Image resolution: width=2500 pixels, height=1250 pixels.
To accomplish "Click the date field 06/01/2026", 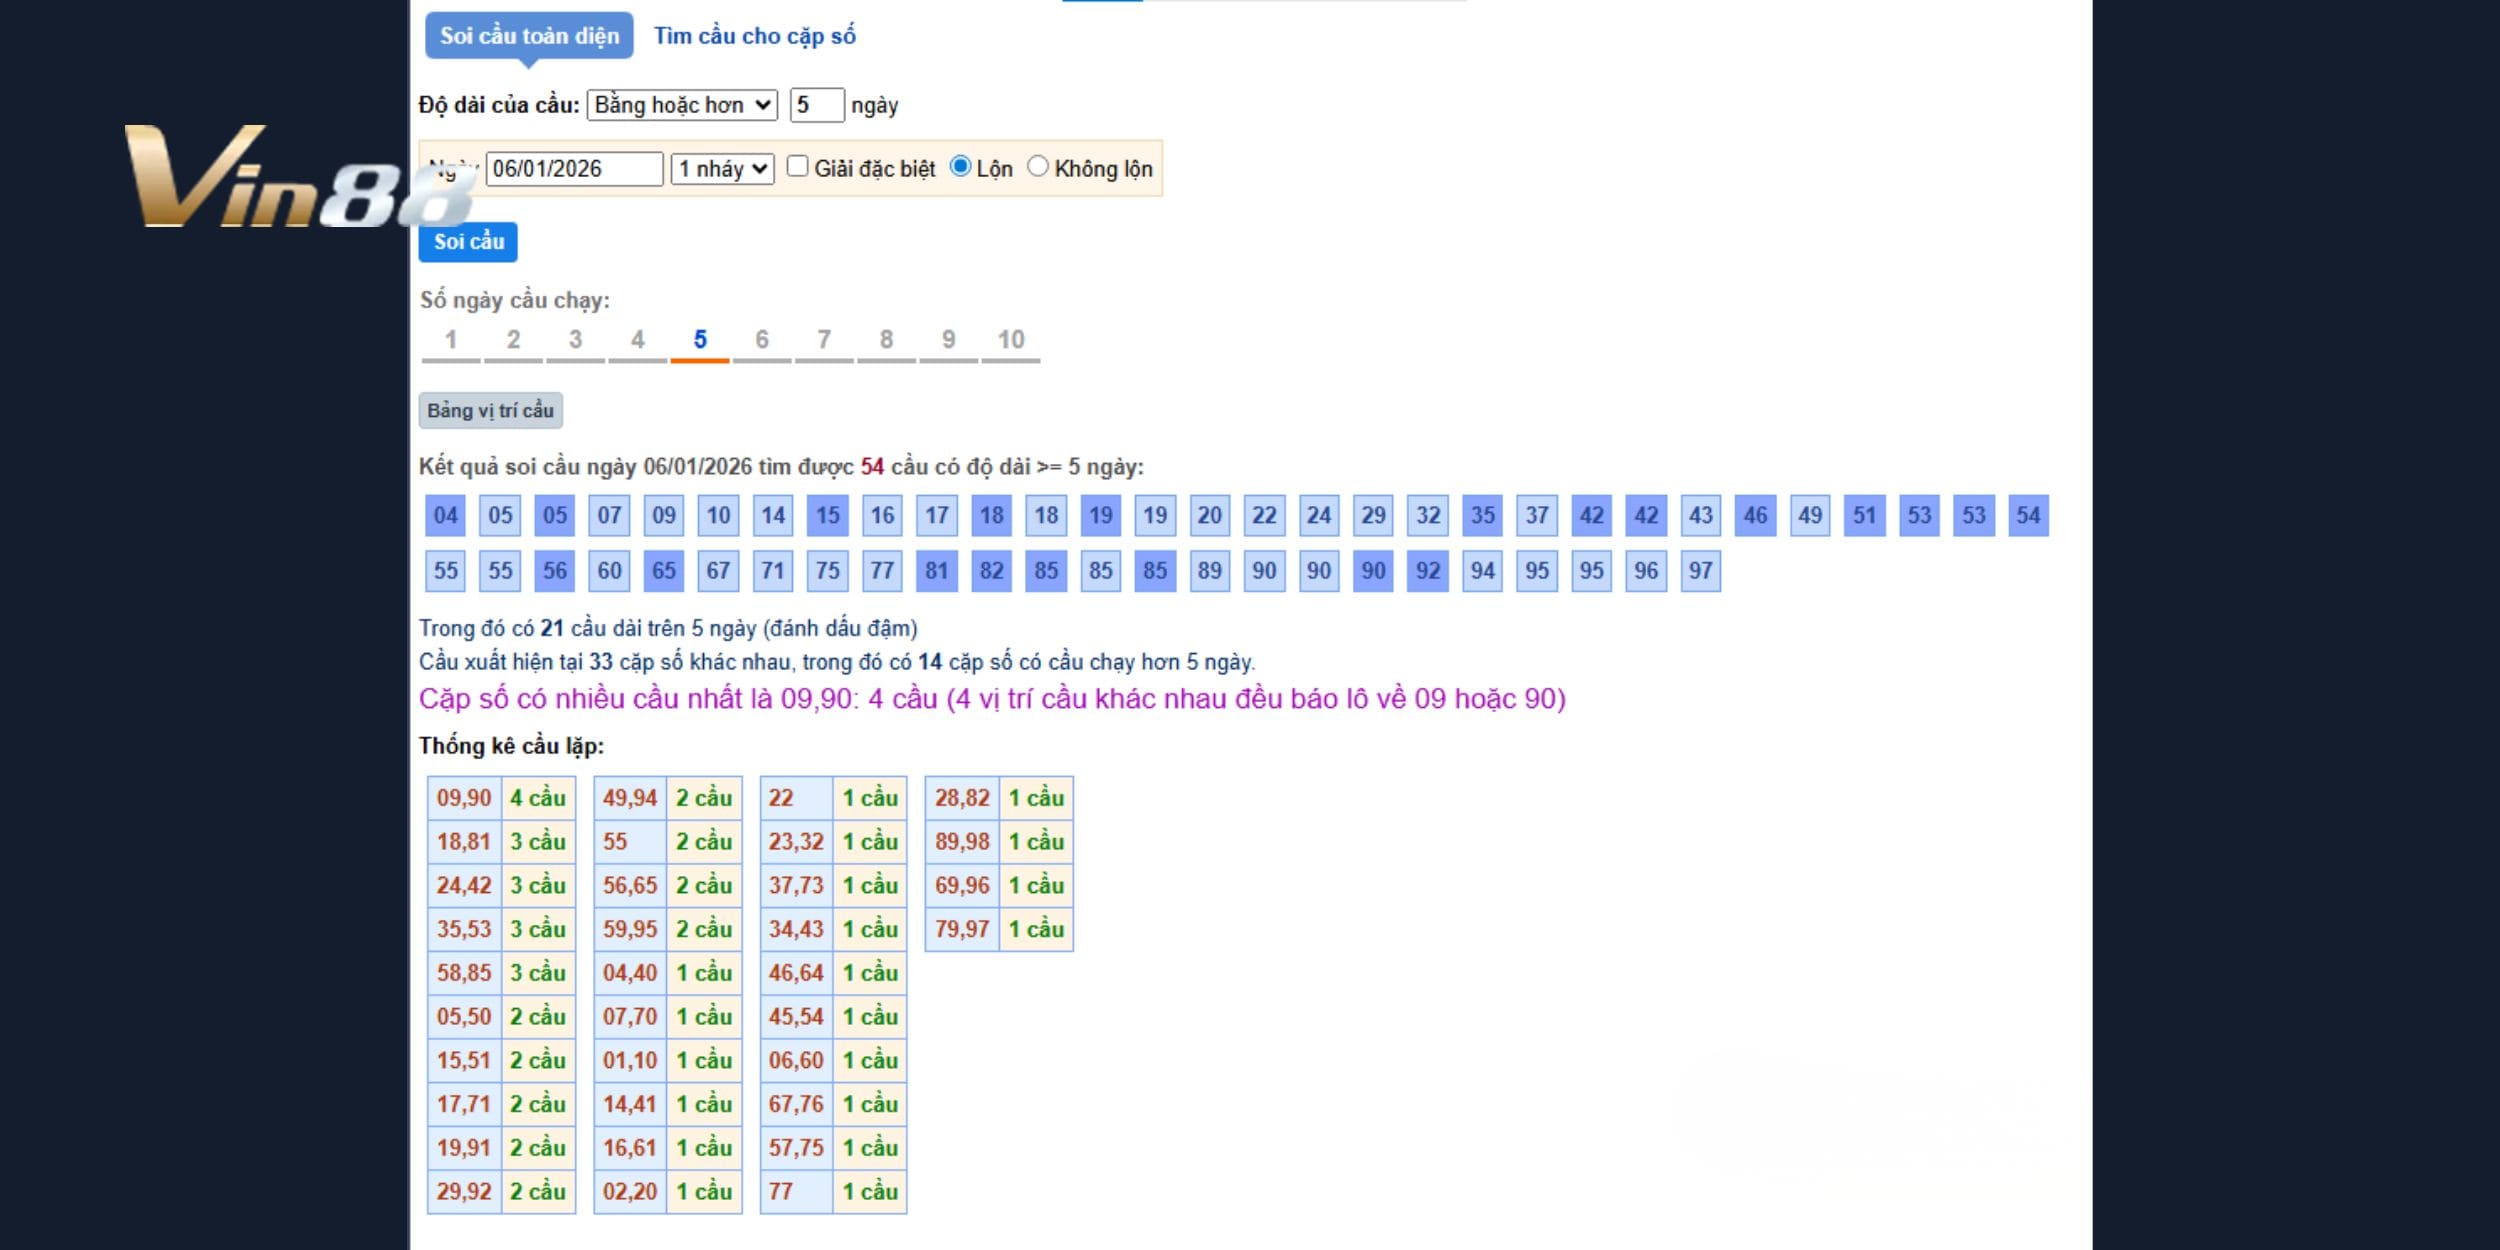I will 574,169.
